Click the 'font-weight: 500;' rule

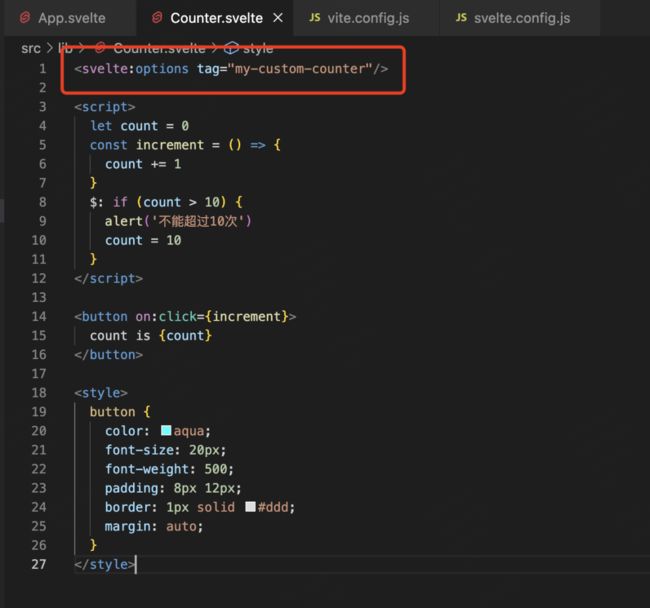pos(170,469)
